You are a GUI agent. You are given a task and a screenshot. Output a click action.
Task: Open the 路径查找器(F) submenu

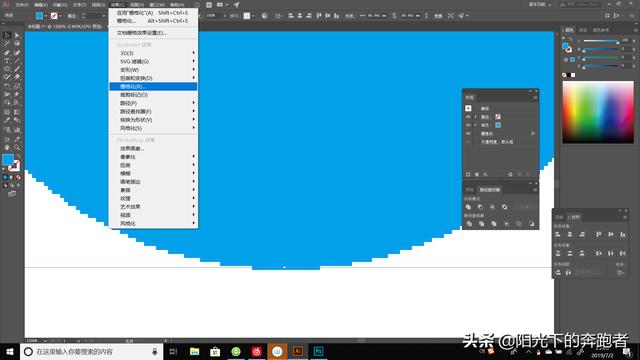click(x=153, y=111)
